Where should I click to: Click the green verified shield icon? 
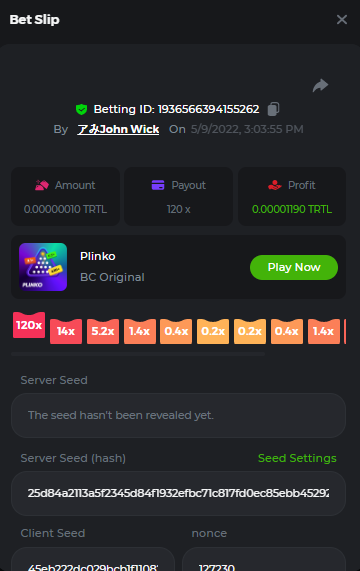[82, 109]
